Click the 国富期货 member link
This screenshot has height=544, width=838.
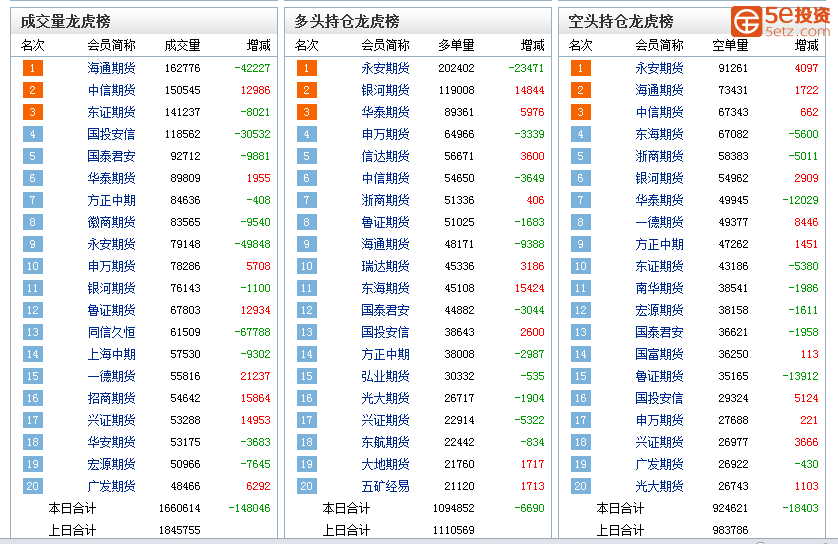(x=659, y=354)
